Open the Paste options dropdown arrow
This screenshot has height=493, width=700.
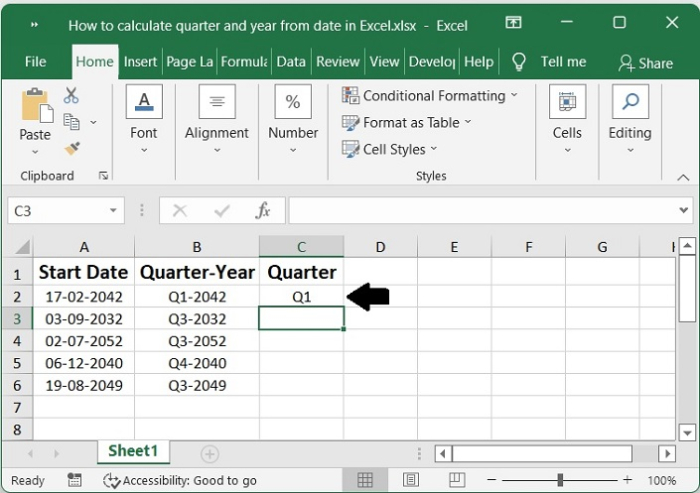pyautogui.click(x=35, y=152)
